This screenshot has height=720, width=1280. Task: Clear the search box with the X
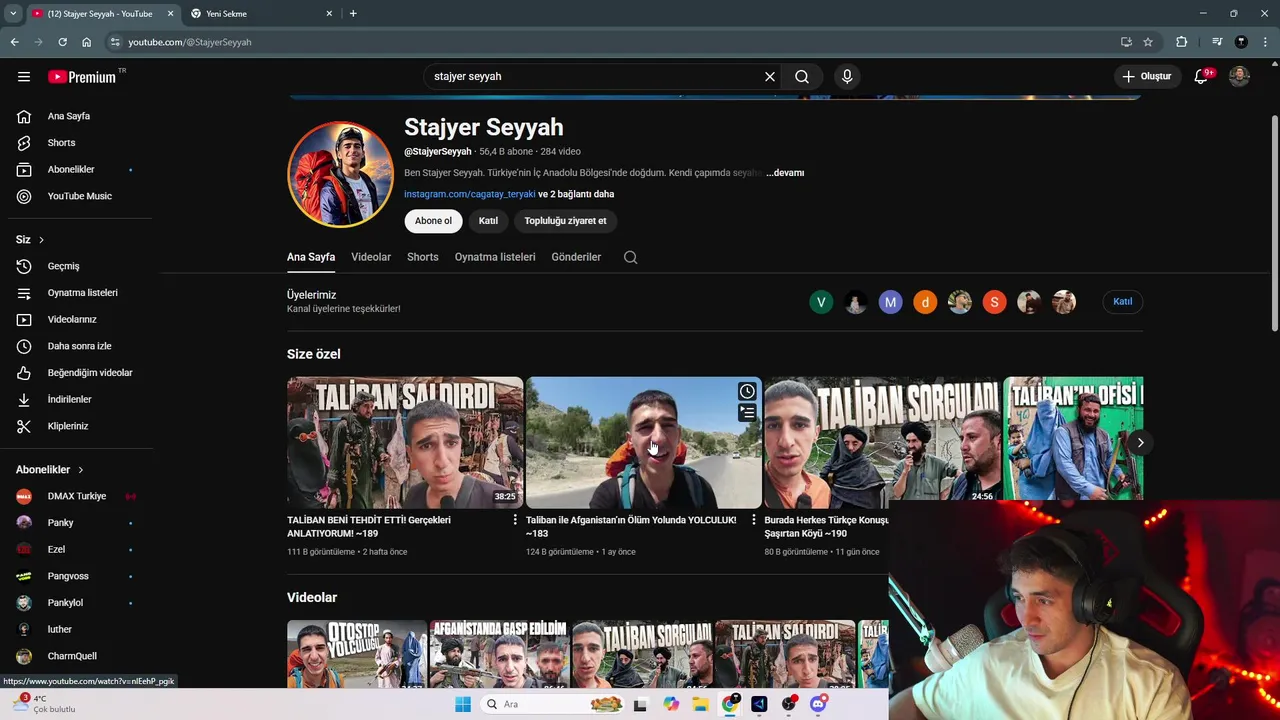click(770, 76)
